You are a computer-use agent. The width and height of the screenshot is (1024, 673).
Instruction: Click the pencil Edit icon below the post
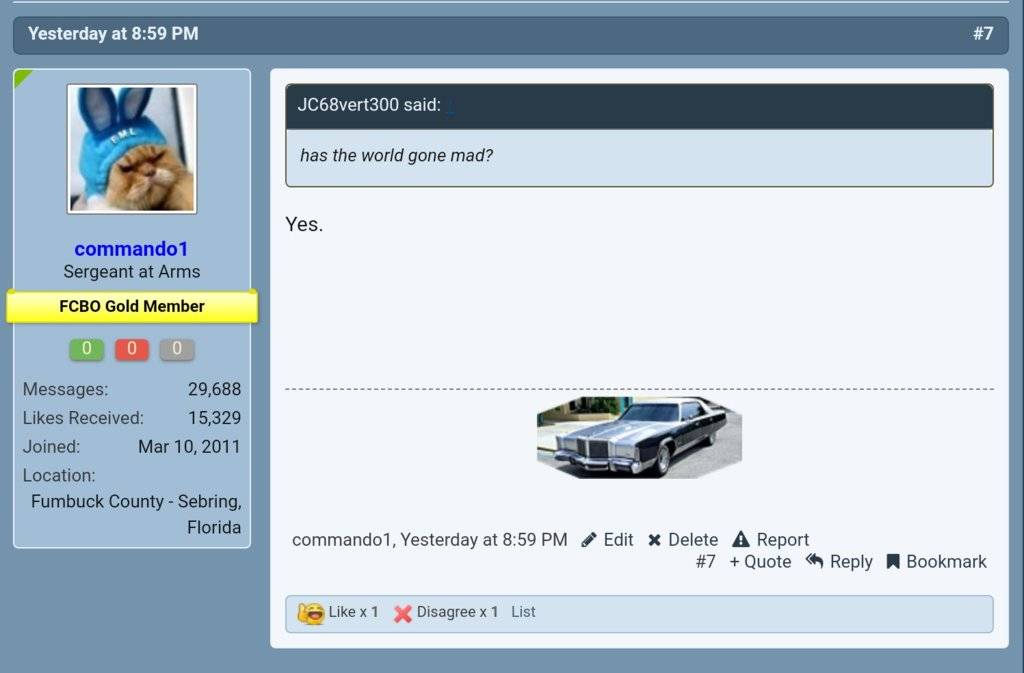[590, 540]
